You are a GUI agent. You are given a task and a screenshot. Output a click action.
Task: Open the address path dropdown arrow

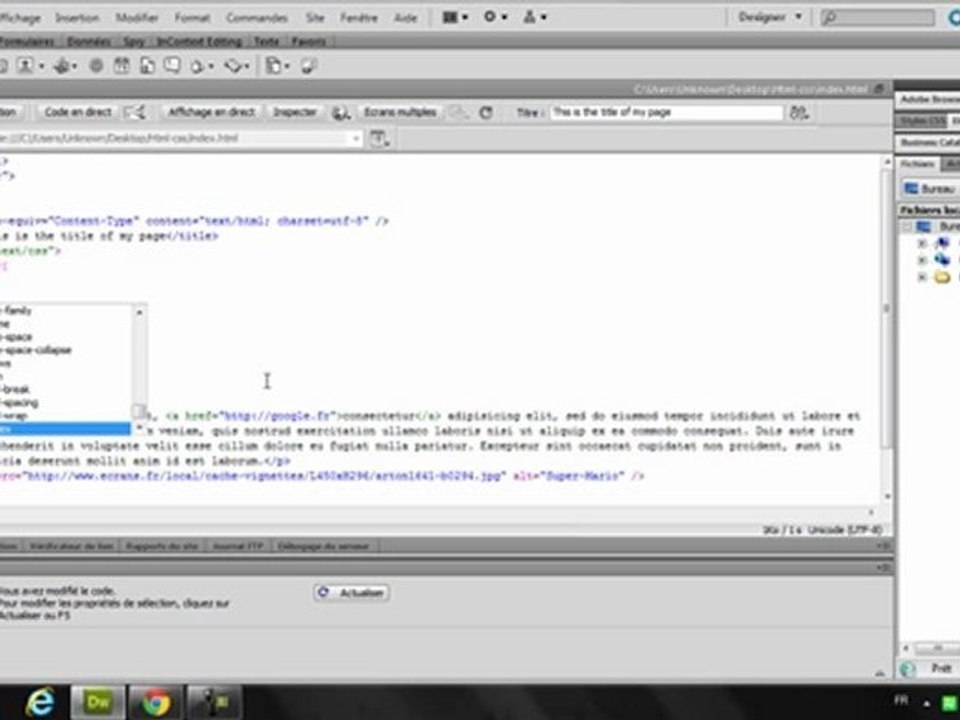point(355,138)
